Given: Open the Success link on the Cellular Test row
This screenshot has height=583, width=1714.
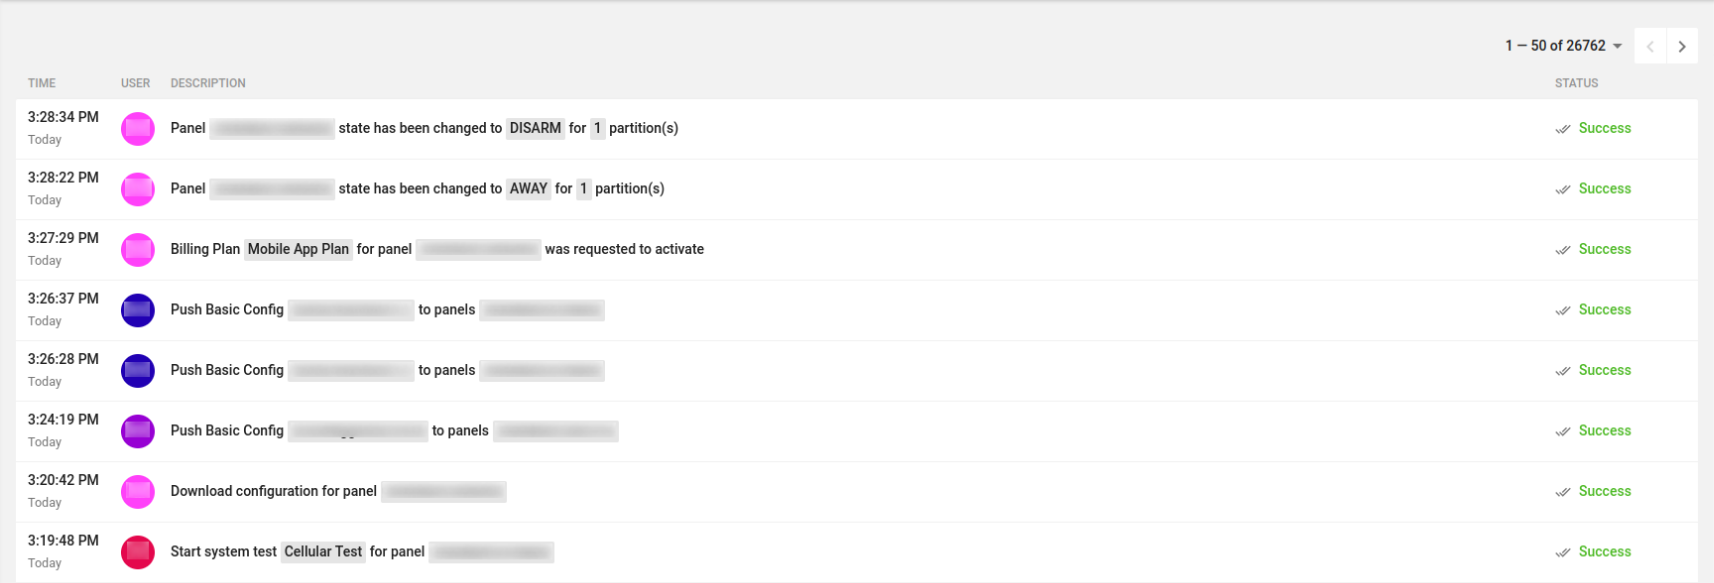Looking at the screenshot, I should [x=1606, y=551].
